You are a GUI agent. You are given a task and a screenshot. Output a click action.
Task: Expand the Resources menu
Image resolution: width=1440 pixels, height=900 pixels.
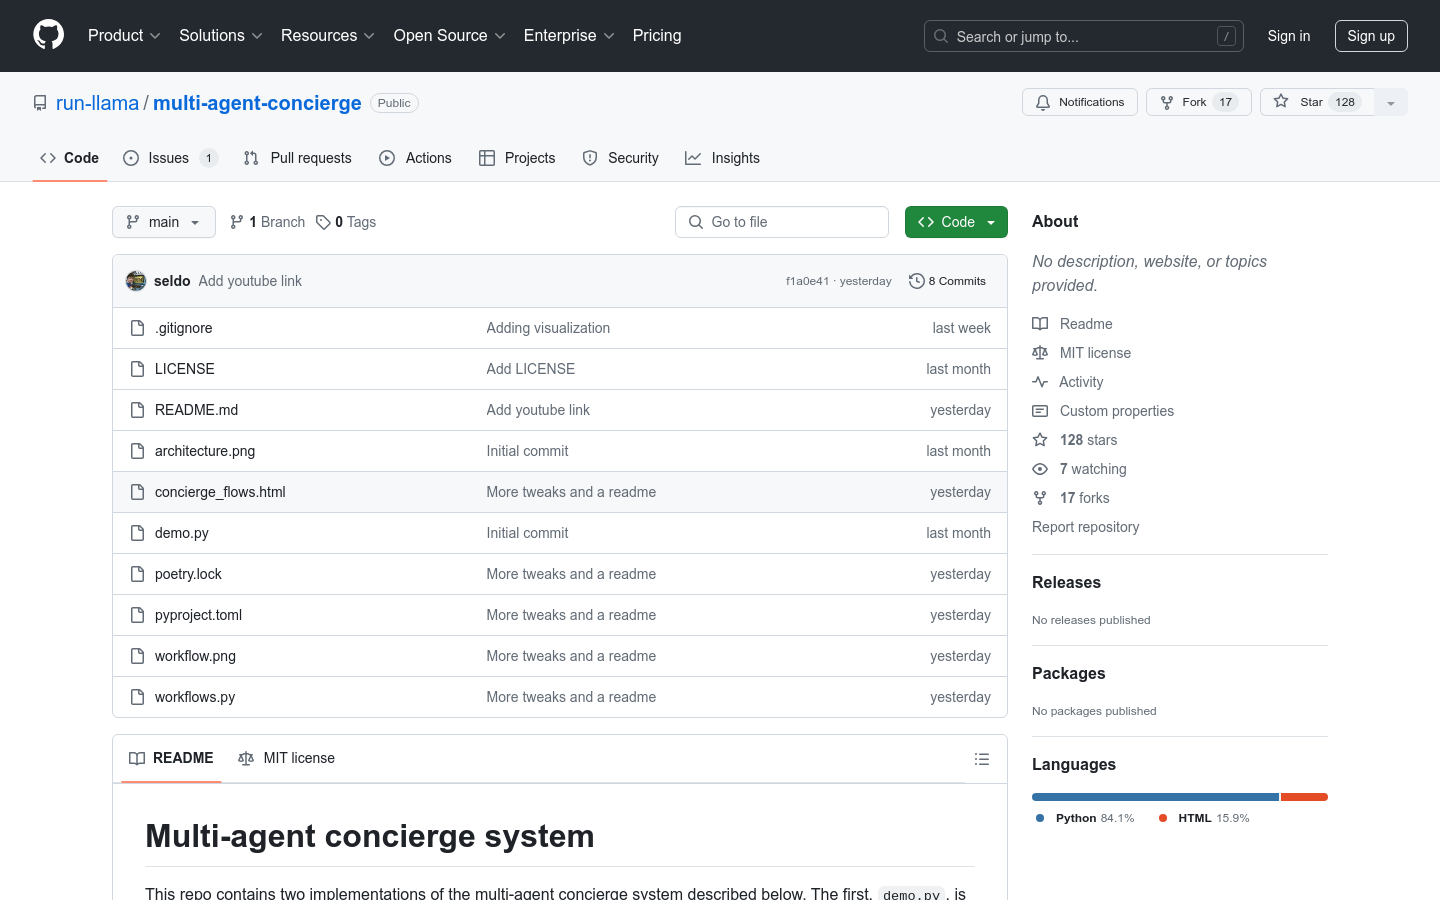click(327, 35)
